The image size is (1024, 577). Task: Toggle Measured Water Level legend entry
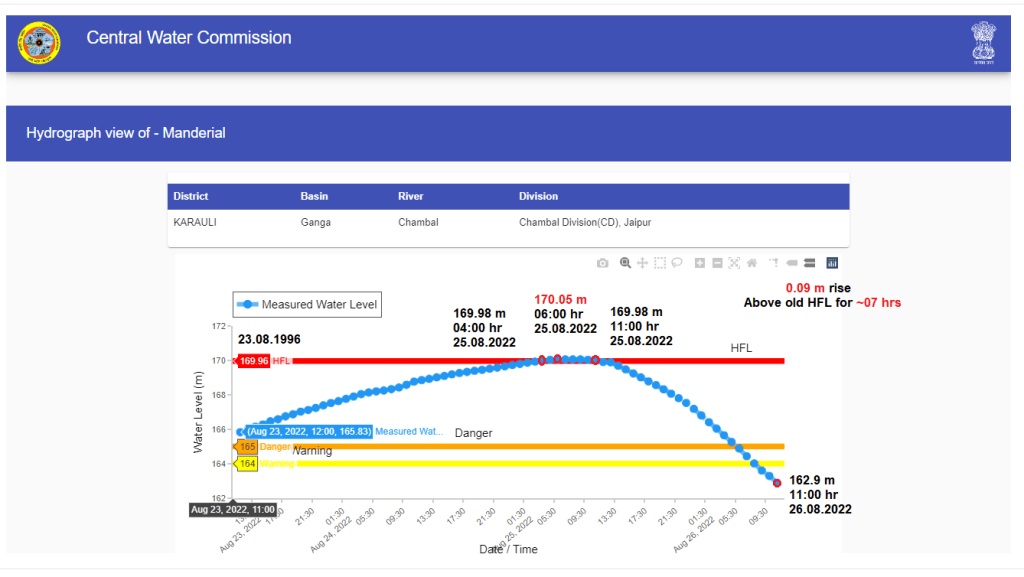click(308, 304)
